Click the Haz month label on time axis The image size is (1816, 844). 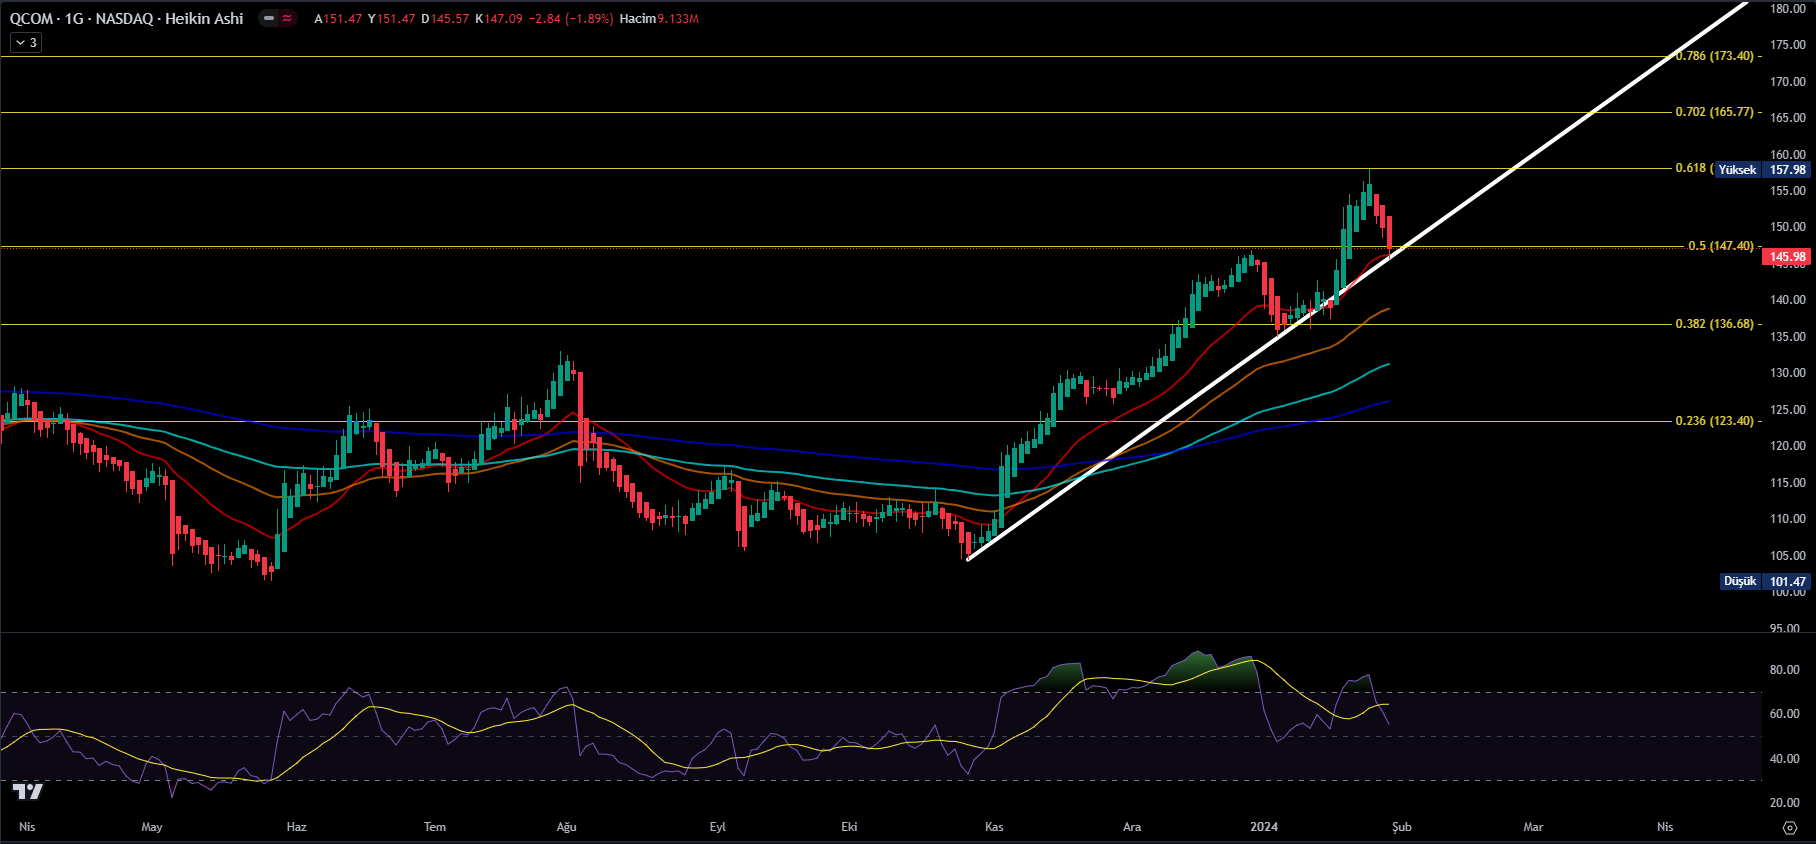[x=296, y=827]
